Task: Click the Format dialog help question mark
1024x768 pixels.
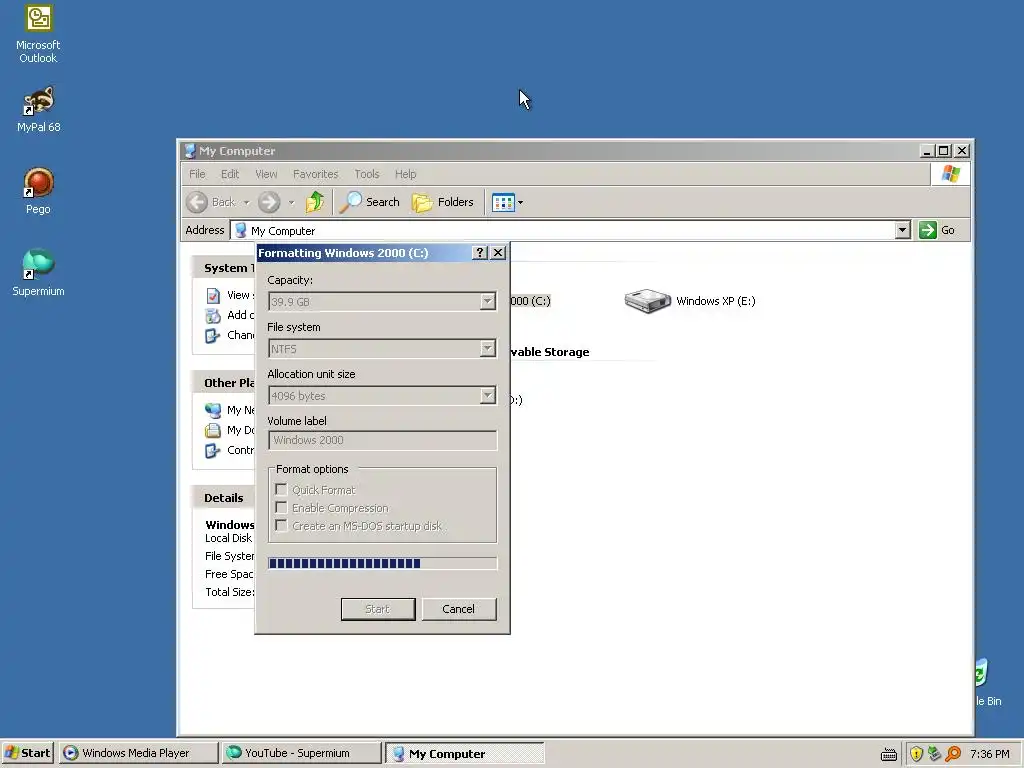Action: tap(480, 253)
